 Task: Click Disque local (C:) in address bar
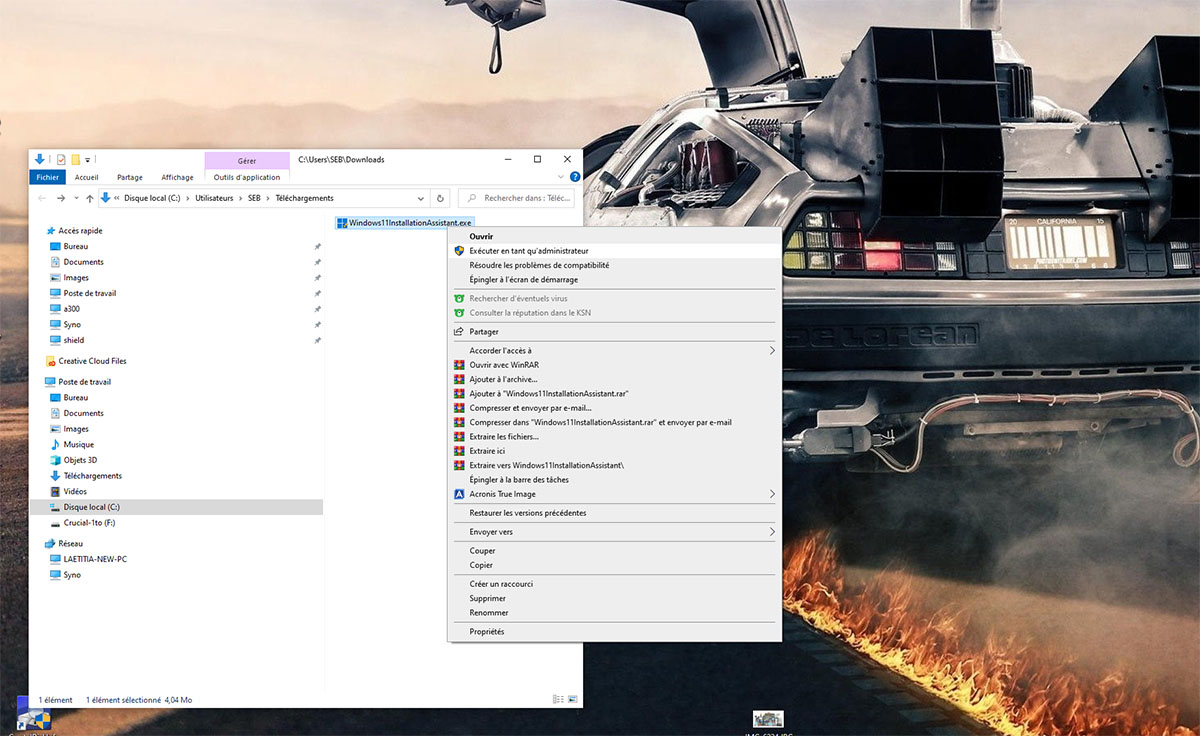click(152, 198)
